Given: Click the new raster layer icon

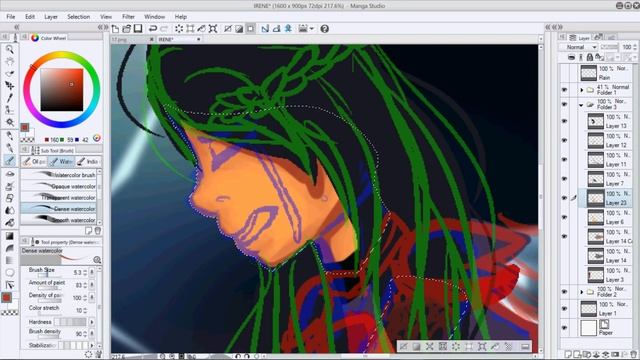Looking at the screenshot, I should coord(568,354).
